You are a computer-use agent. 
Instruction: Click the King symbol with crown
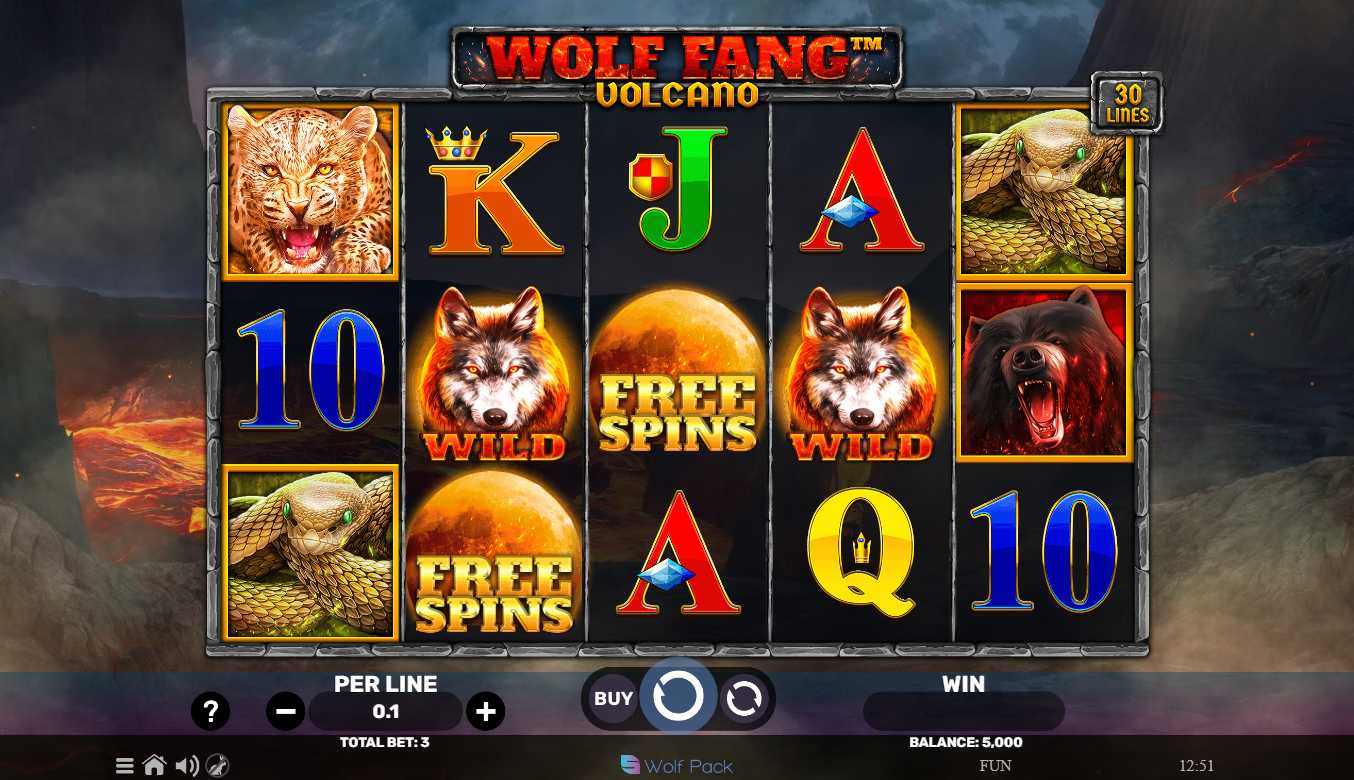494,191
